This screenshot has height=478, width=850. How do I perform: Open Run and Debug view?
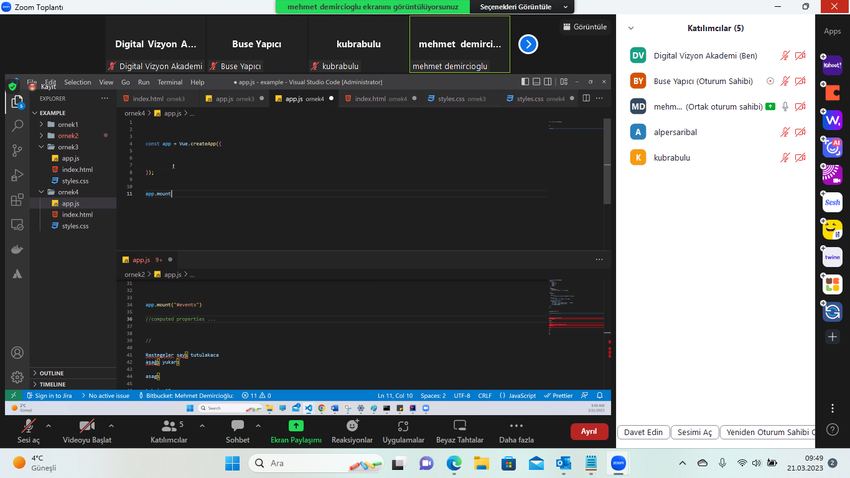17,175
